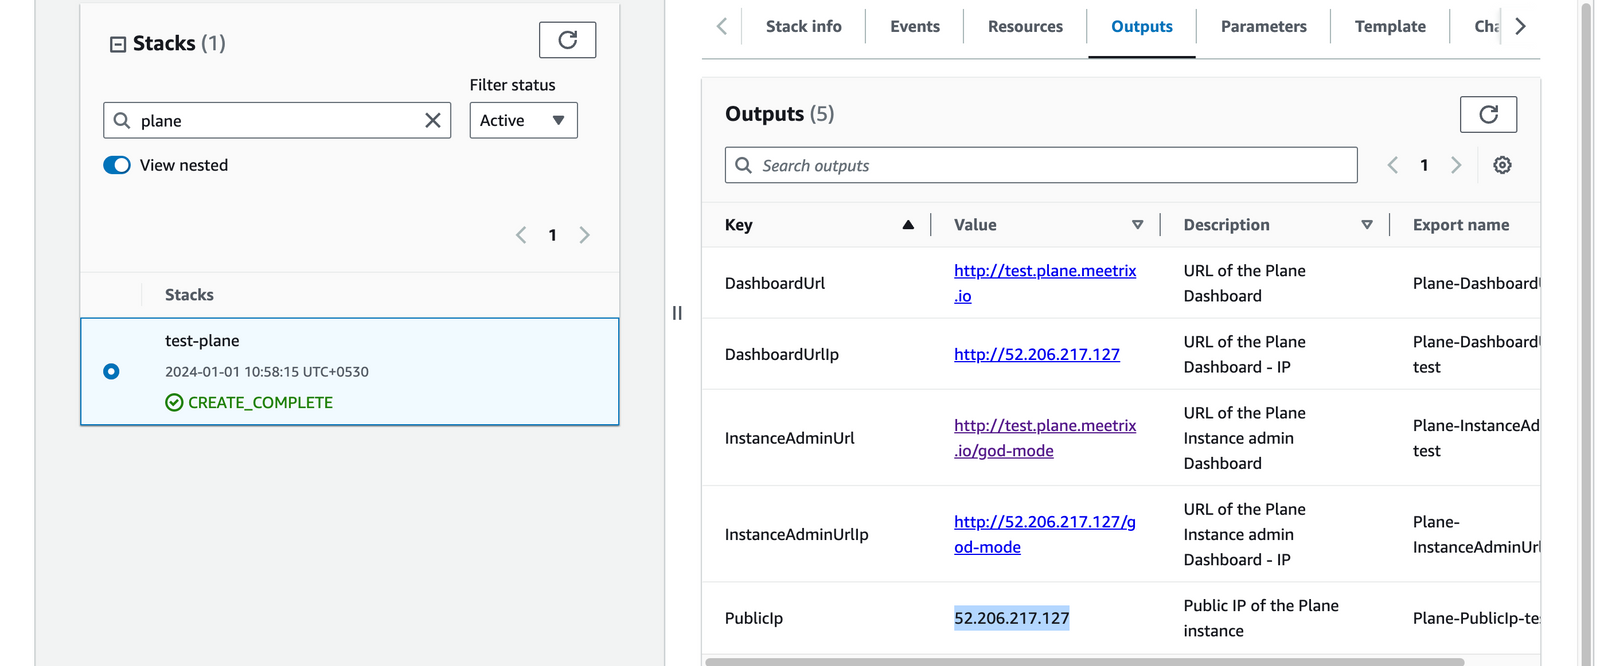Open the DashboardUrlIp link http://52.206.217.127
1600x666 pixels.
(1036, 354)
